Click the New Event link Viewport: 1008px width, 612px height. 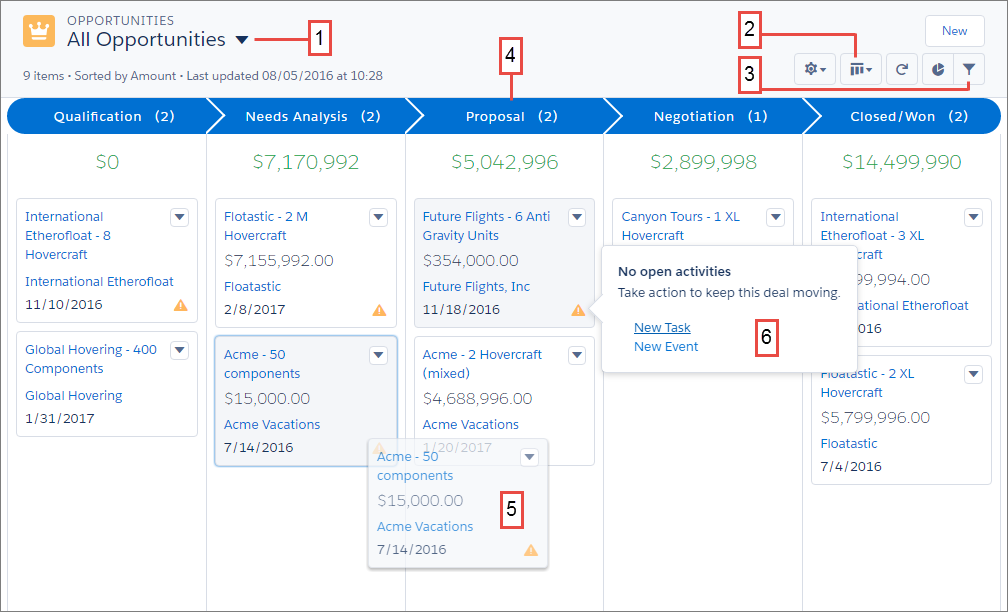(666, 347)
